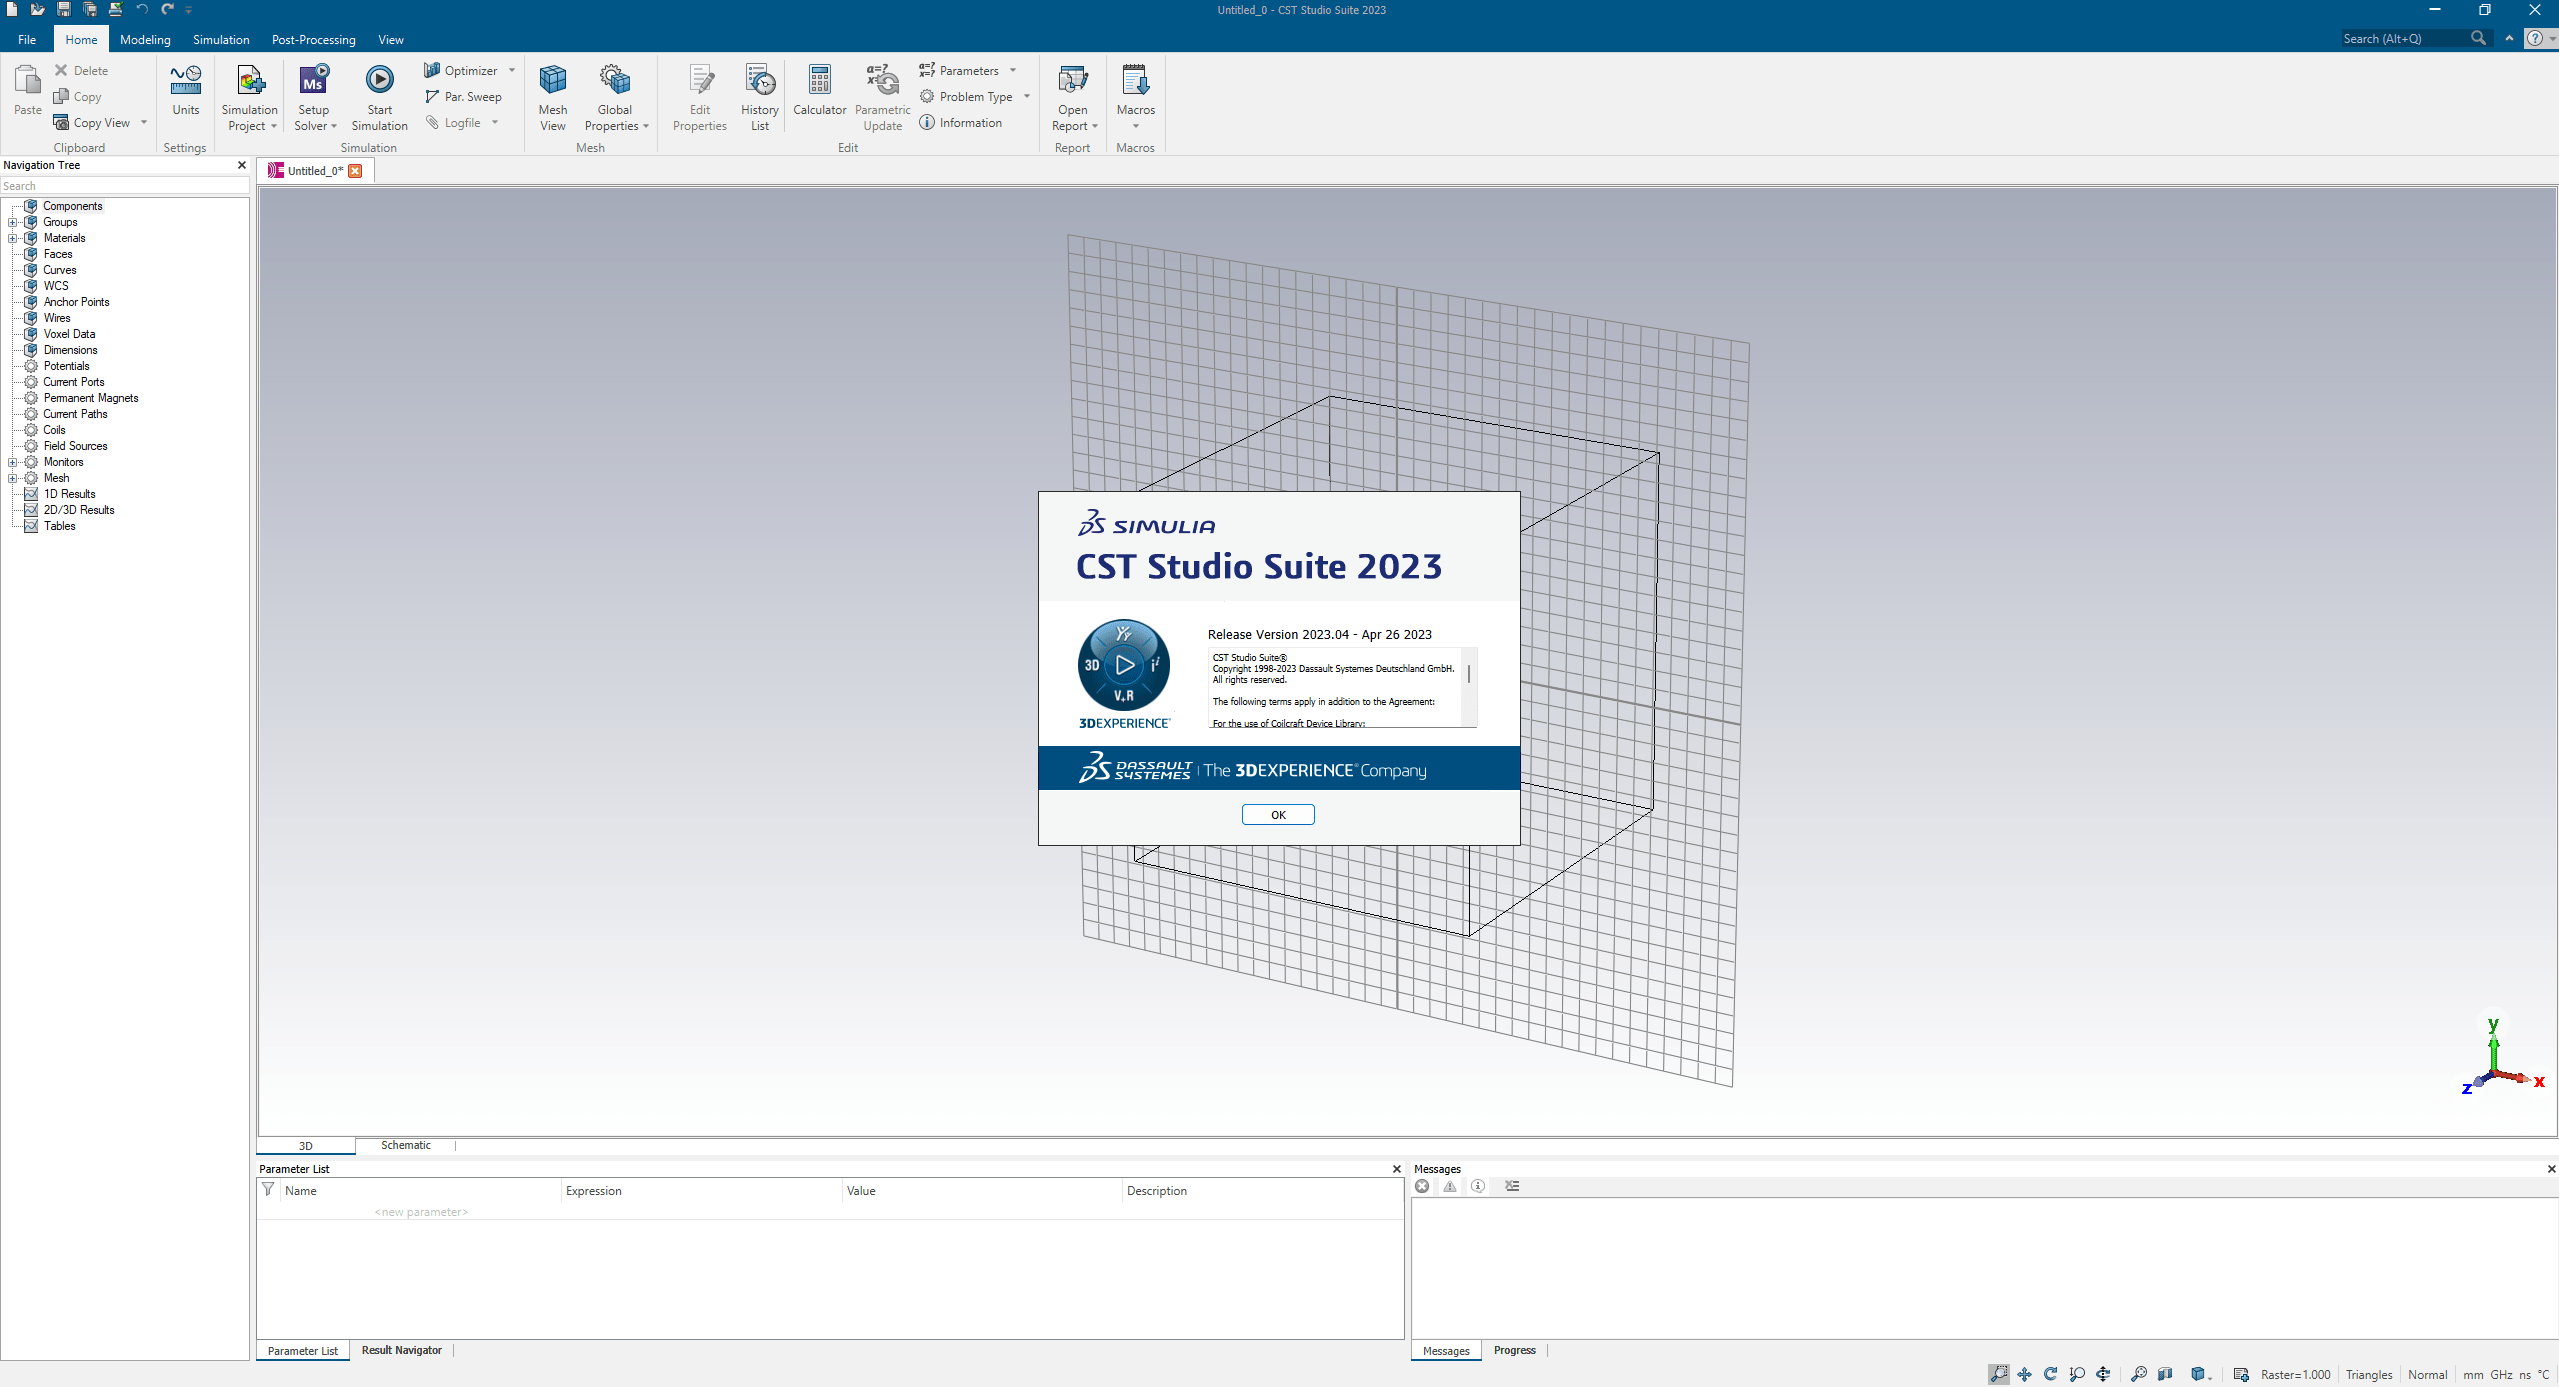This screenshot has height=1387, width=2559.
Task: Click the Save icon in quick access toolbar
Action: (x=64, y=10)
